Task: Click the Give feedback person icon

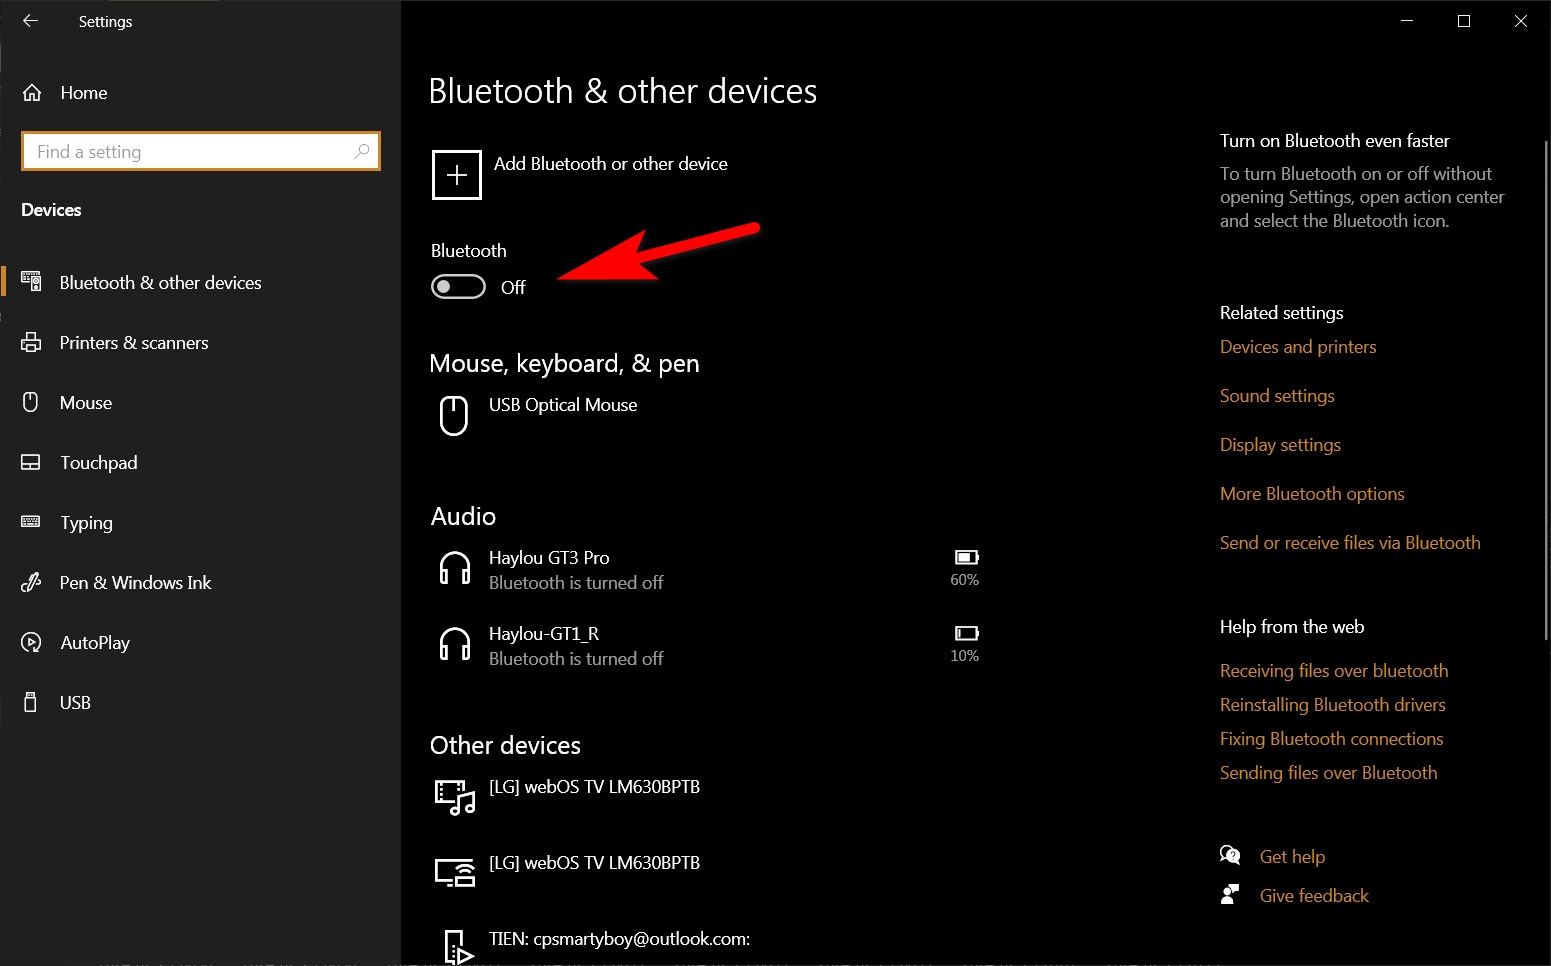Action: coord(1230,894)
